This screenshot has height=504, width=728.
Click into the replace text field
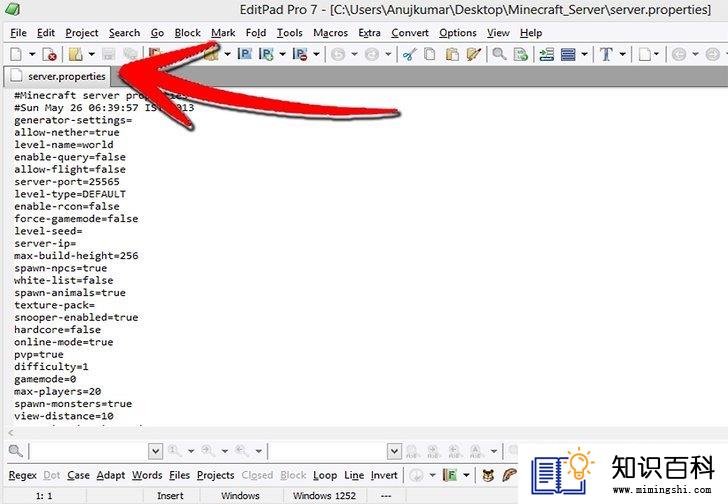coord(328,451)
